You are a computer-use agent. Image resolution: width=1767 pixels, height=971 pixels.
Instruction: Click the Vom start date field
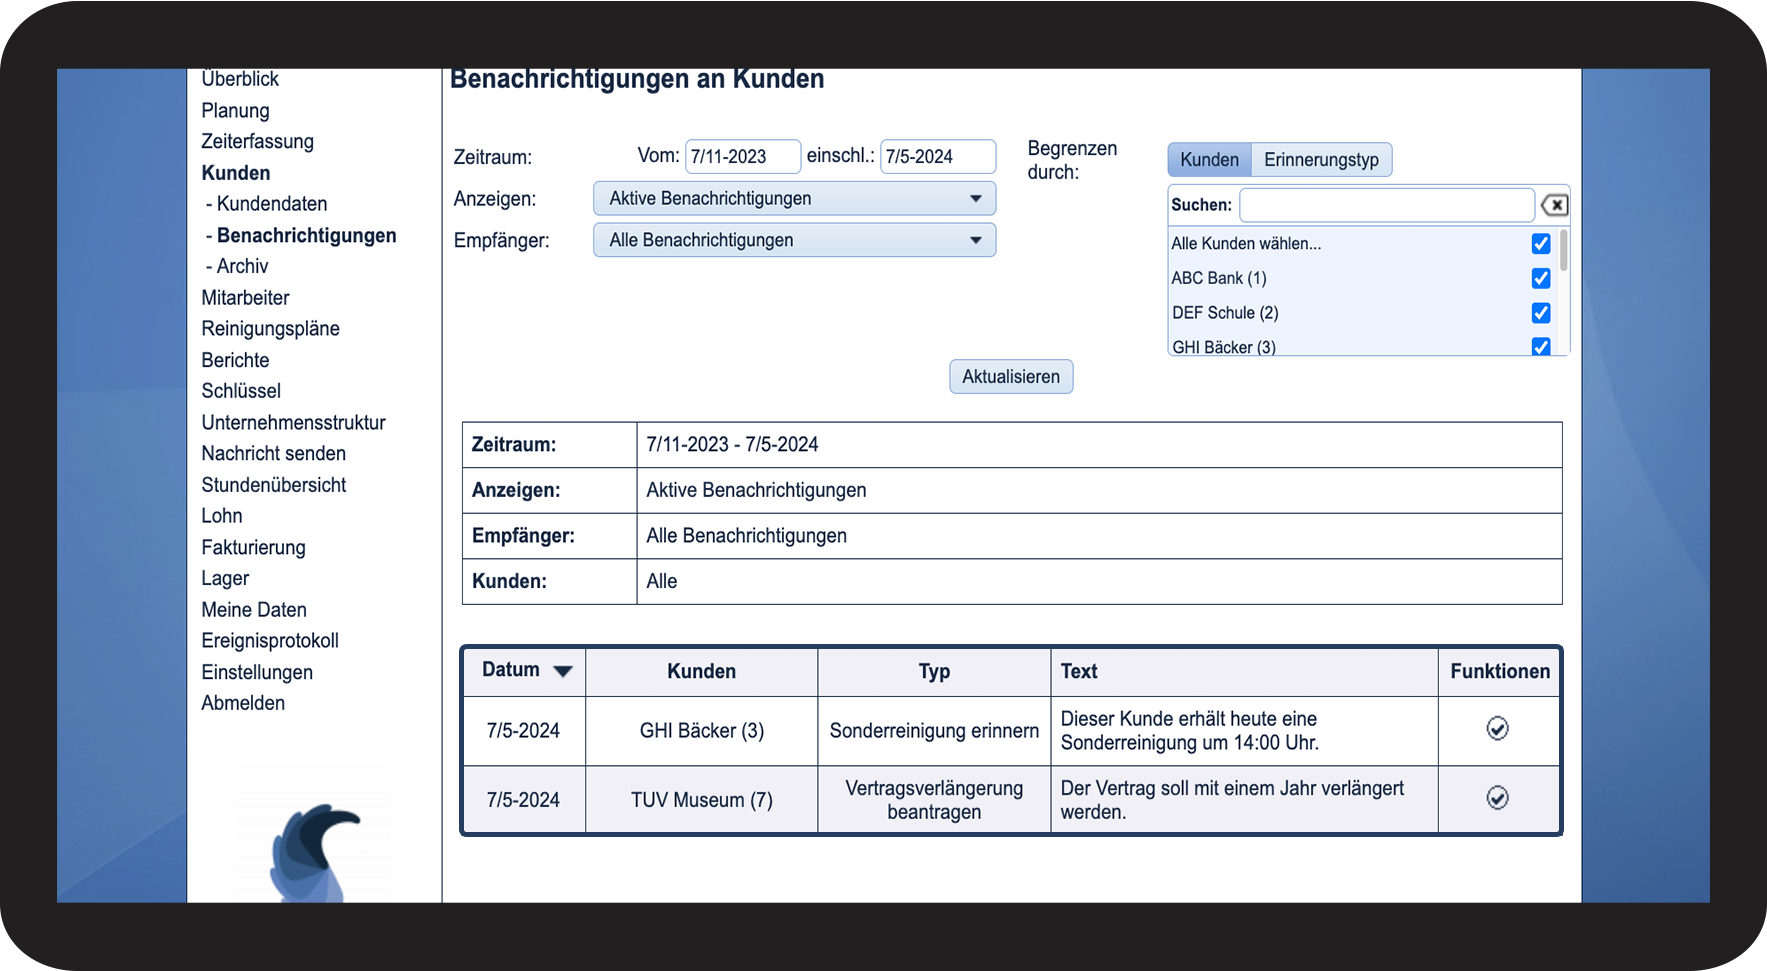pyautogui.click(x=743, y=157)
